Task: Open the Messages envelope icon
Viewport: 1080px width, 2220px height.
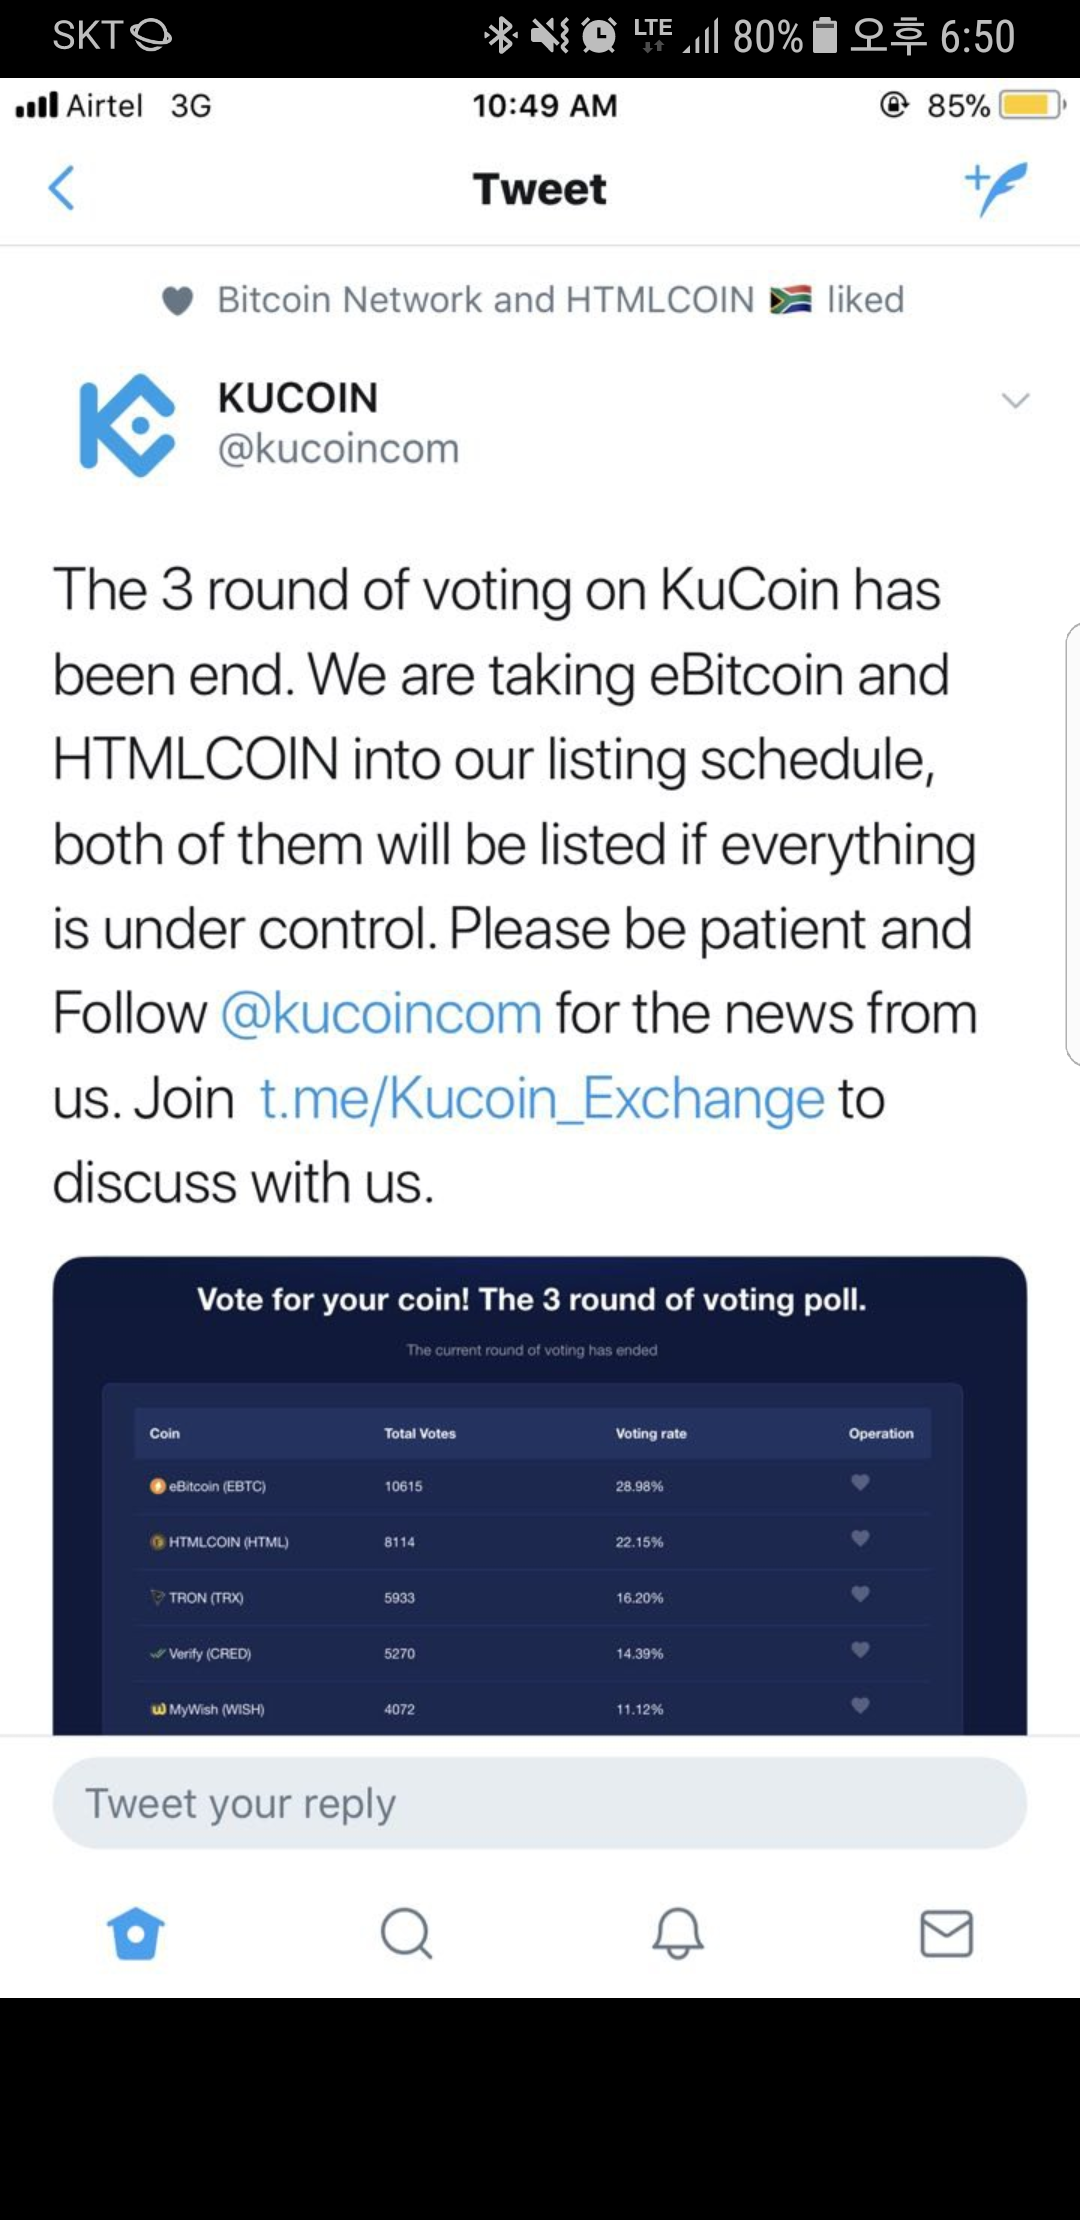Action: 946,1933
